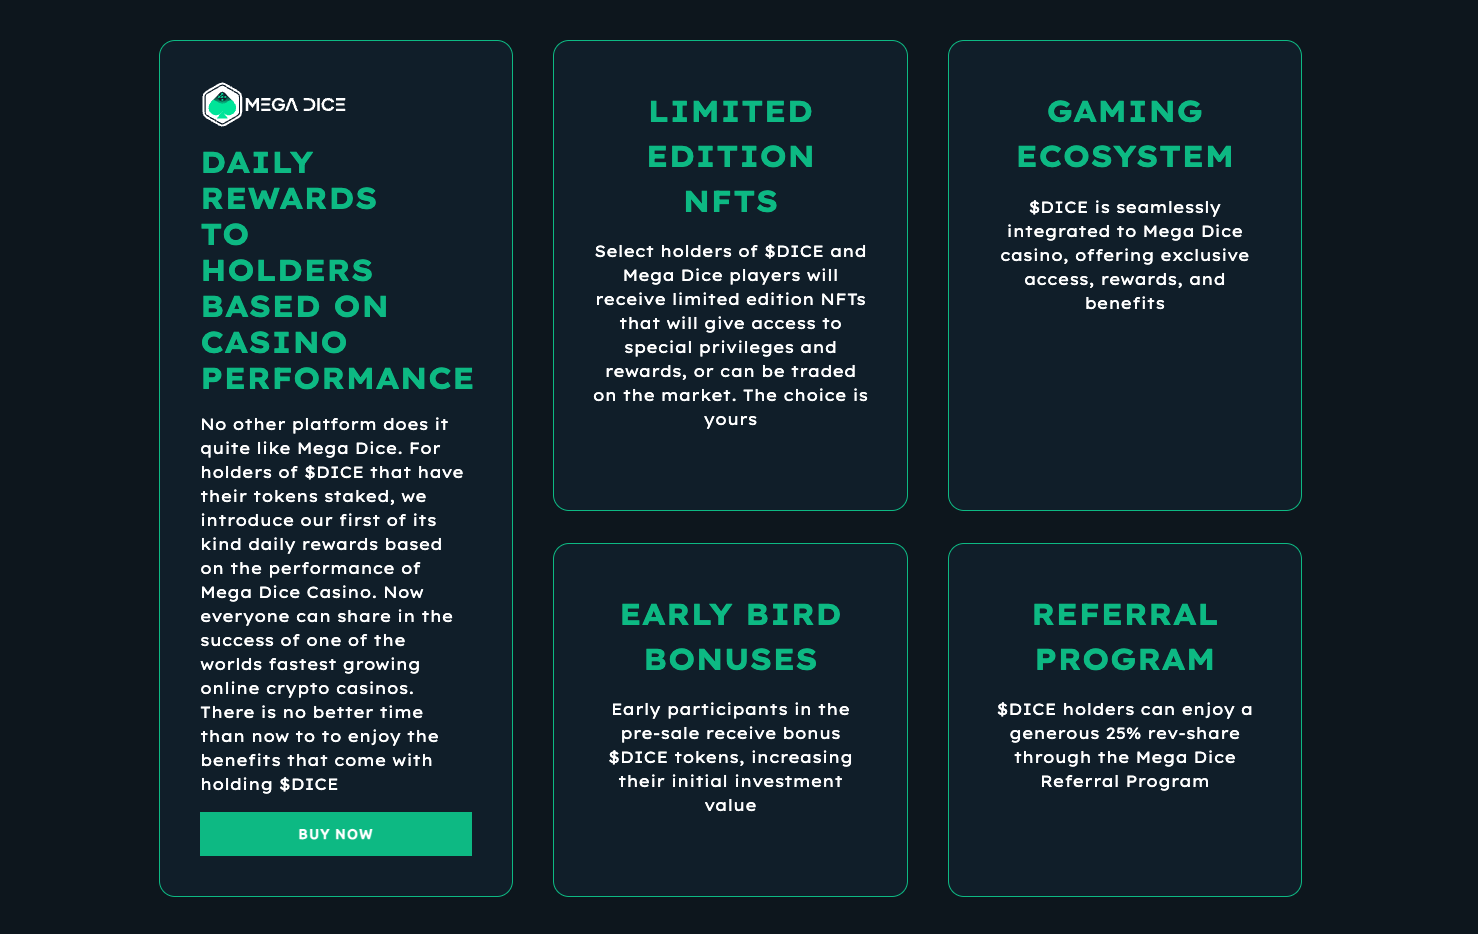Click the Gaming Ecosystem card title
This screenshot has width=1478, height=934.
tap(1124, 134)
